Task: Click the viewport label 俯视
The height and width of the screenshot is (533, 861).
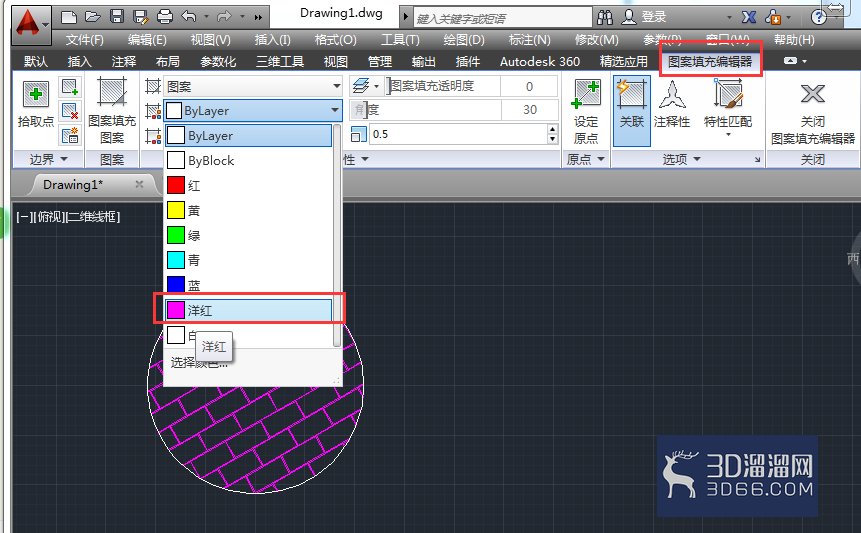Action: click(50, 217)
